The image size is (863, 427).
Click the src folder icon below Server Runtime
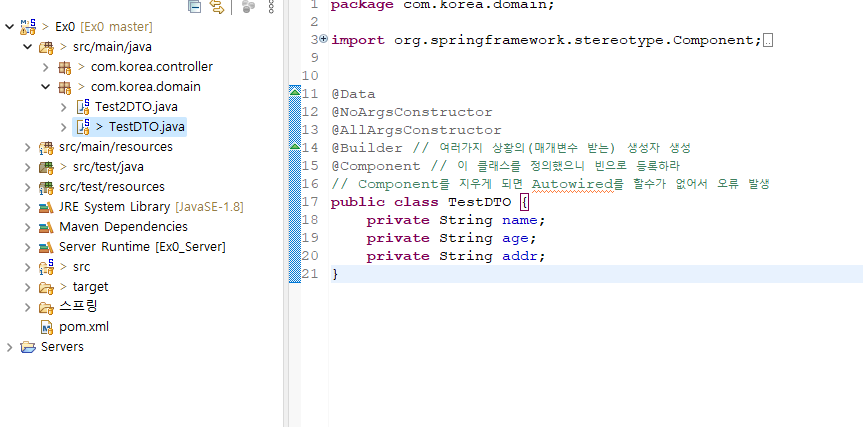point(46,267)
